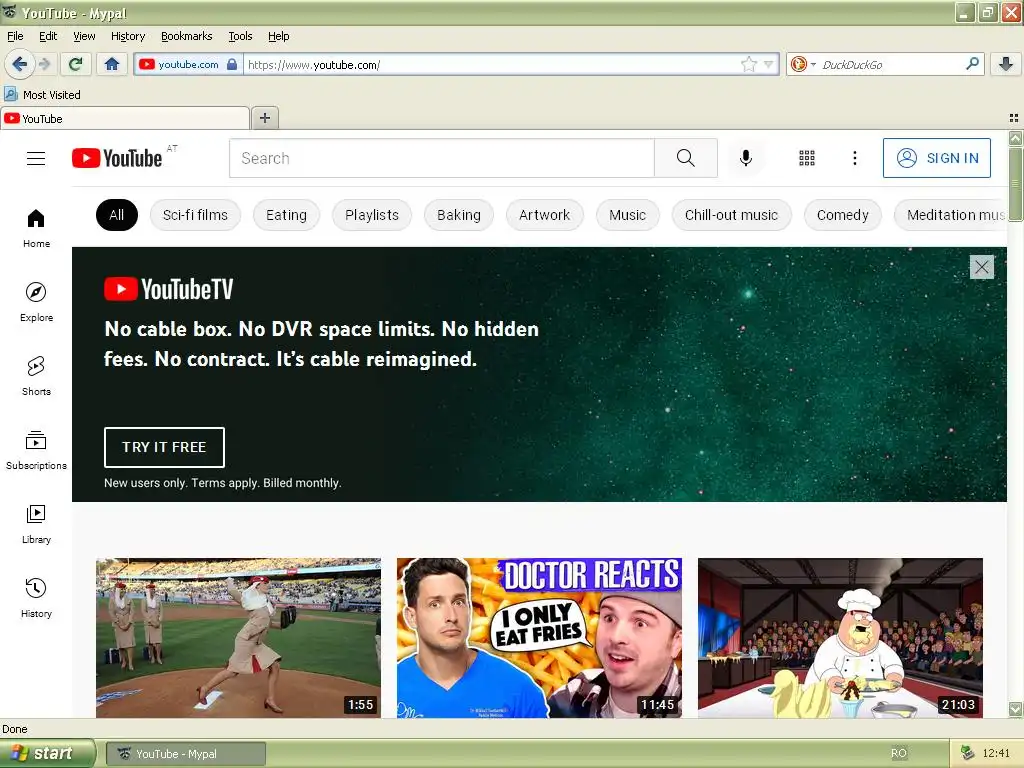
Task: Open Library in sidebar
Action: (x=37, y=524)
